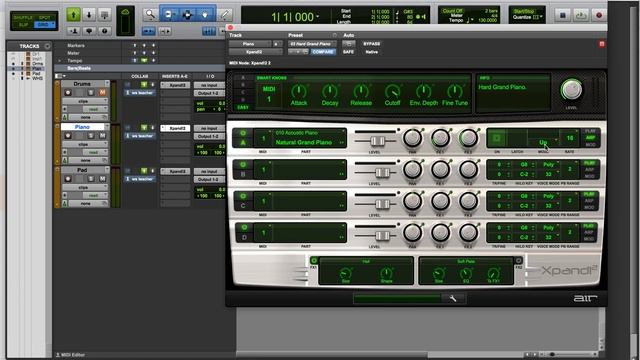Select the Zoomer magnifying glass tool
Image resolution: width=640 pixels, height=360 pixels.
point(150,15)
